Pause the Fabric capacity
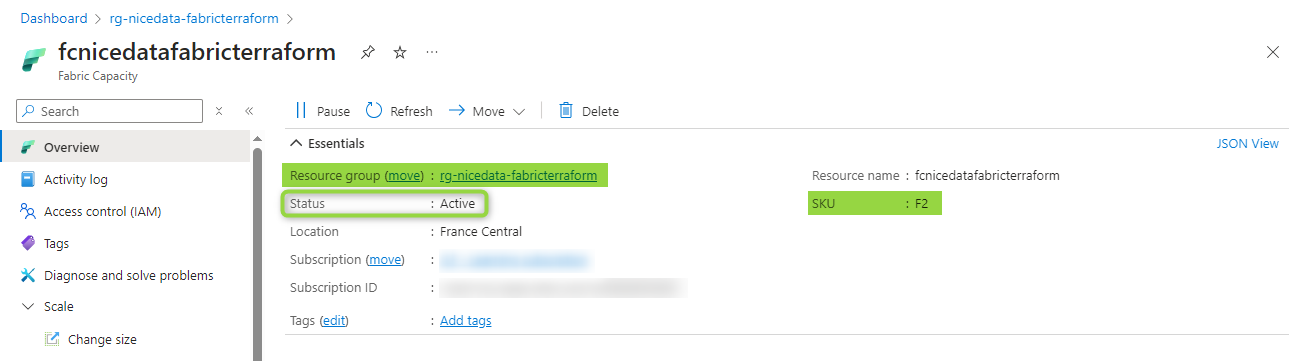 (x=322, y=111)
